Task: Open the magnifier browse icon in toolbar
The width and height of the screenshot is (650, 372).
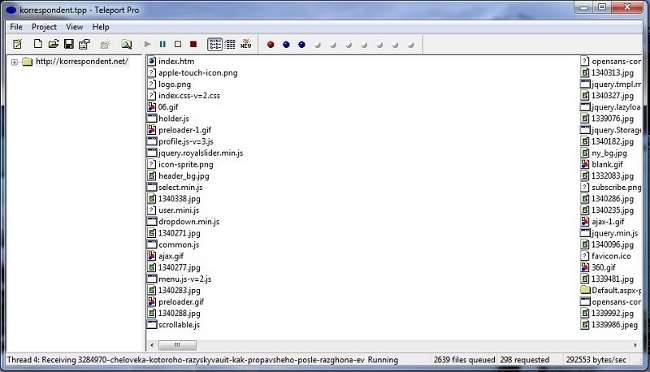Action: point(126,44)
